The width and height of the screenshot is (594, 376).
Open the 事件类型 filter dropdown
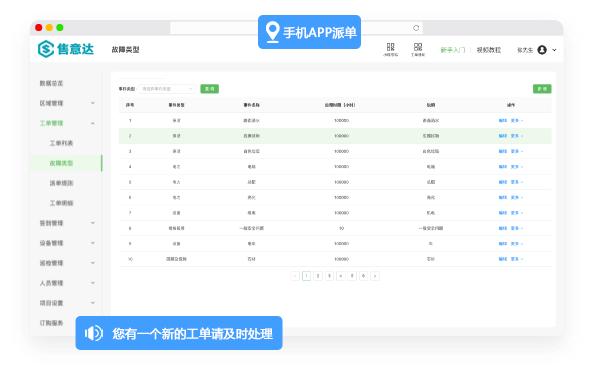tap(167, 89)
